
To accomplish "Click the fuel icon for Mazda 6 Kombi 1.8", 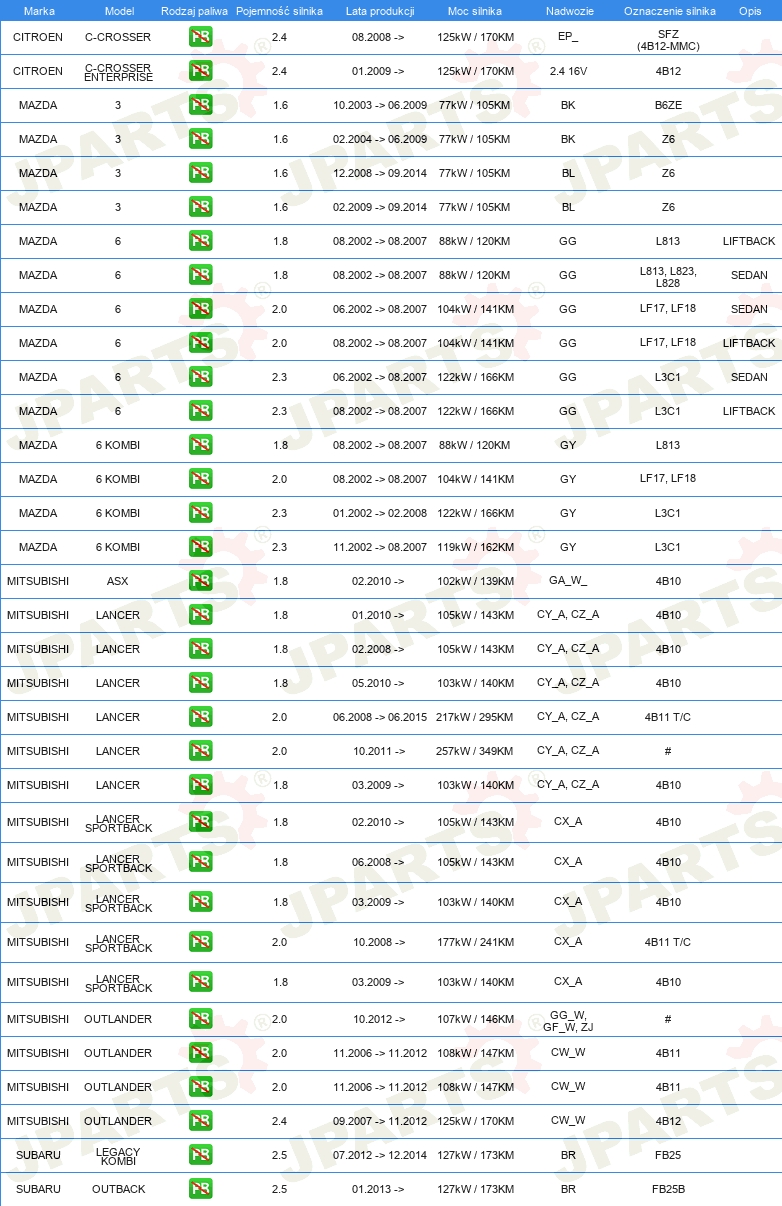I will point(200,446).
